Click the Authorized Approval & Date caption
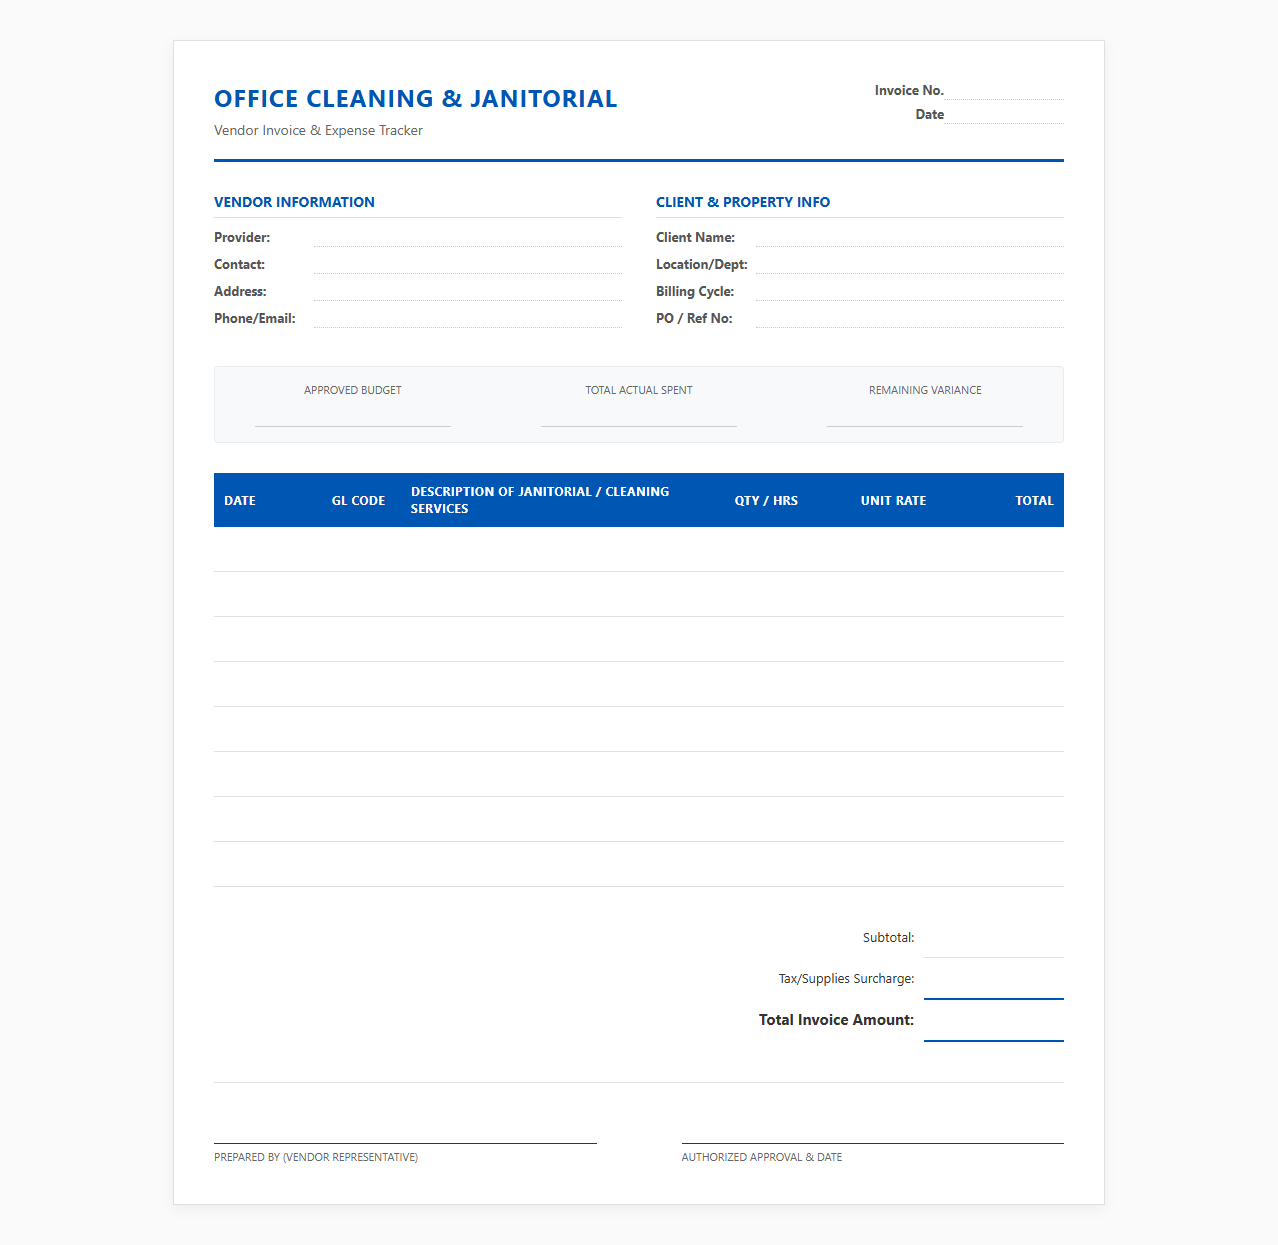 point(762,1157)
